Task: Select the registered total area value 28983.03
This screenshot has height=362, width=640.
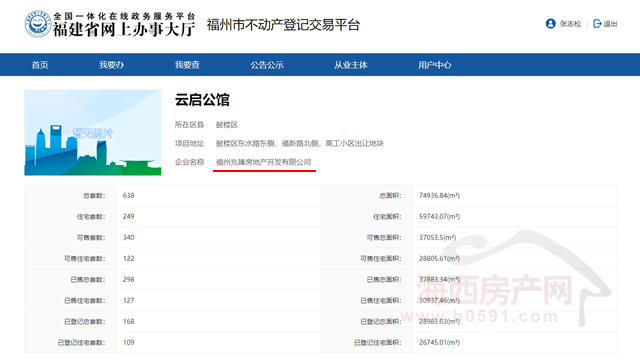Action: click(x=439, y=322)
